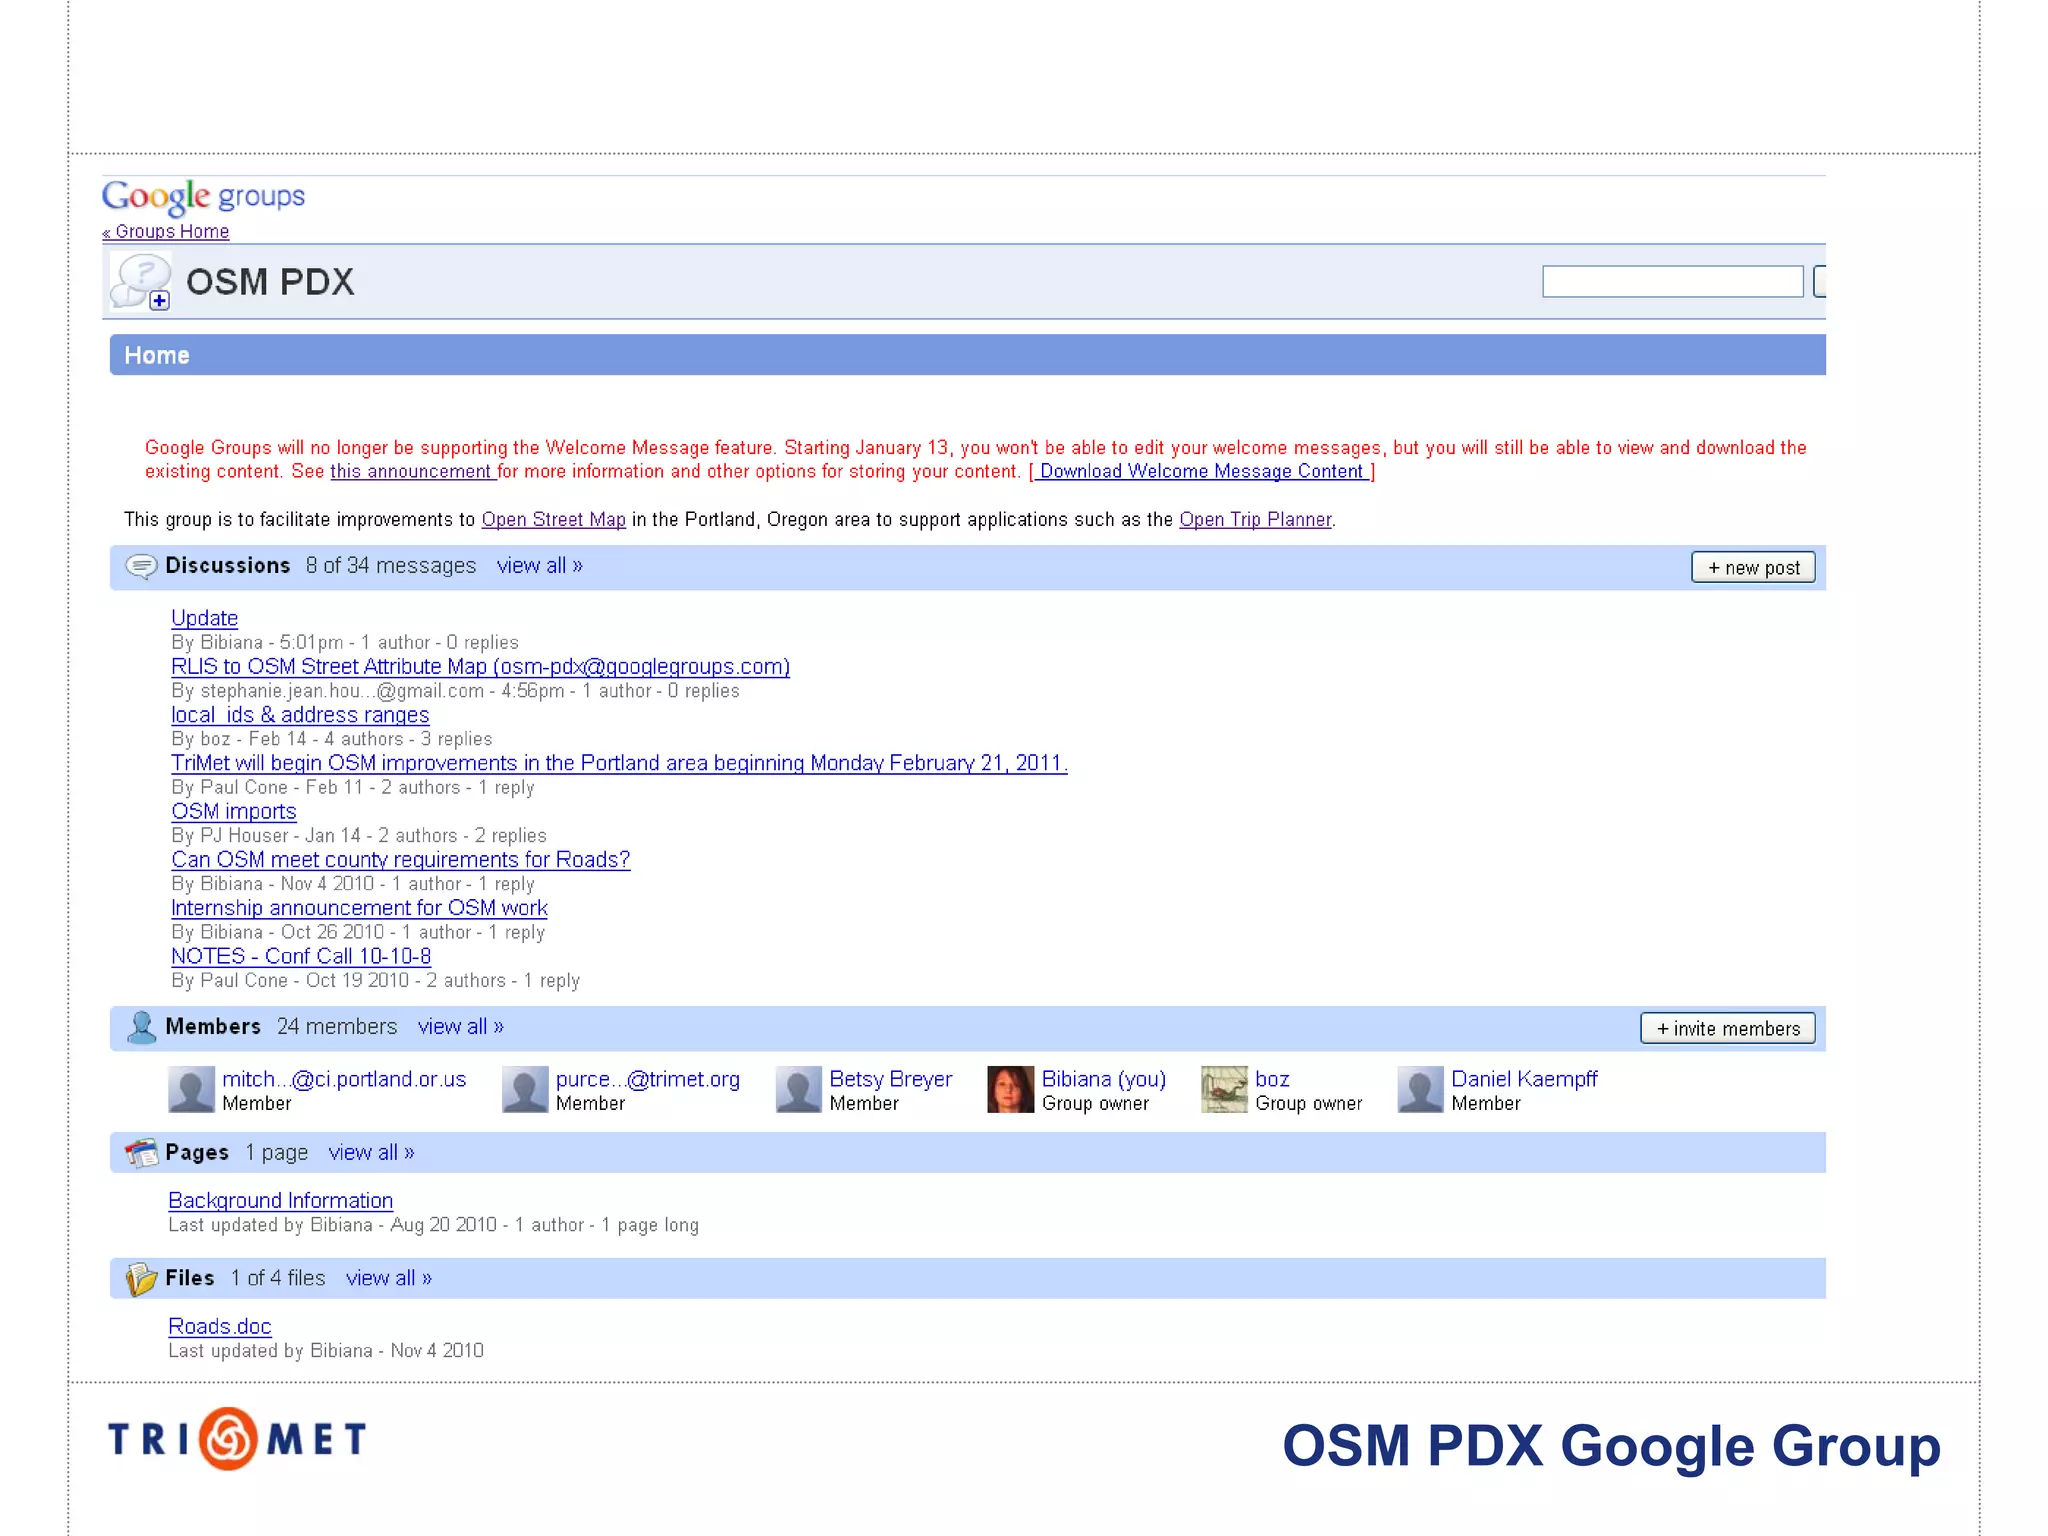This screenshot has width=2048, height=1536.
Task: Open Background Information page
Action: point(280,1201)
